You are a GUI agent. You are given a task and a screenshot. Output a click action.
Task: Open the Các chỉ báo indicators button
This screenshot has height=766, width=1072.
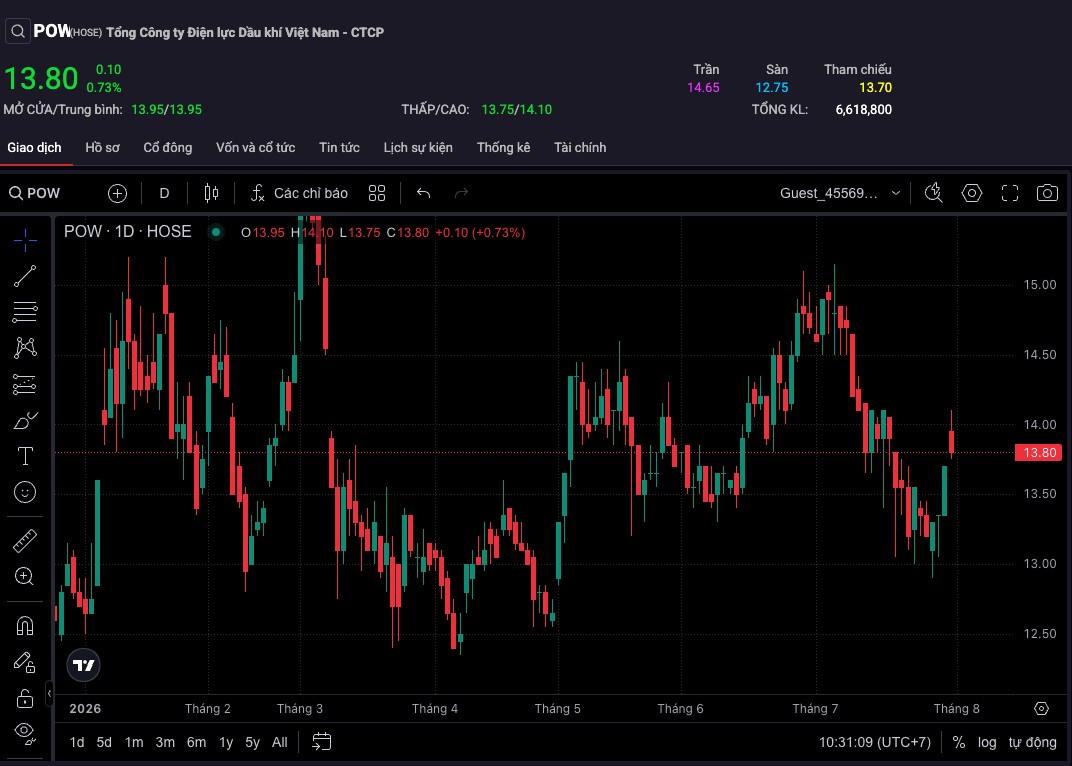pyautogui.click(x=299, y=194)
